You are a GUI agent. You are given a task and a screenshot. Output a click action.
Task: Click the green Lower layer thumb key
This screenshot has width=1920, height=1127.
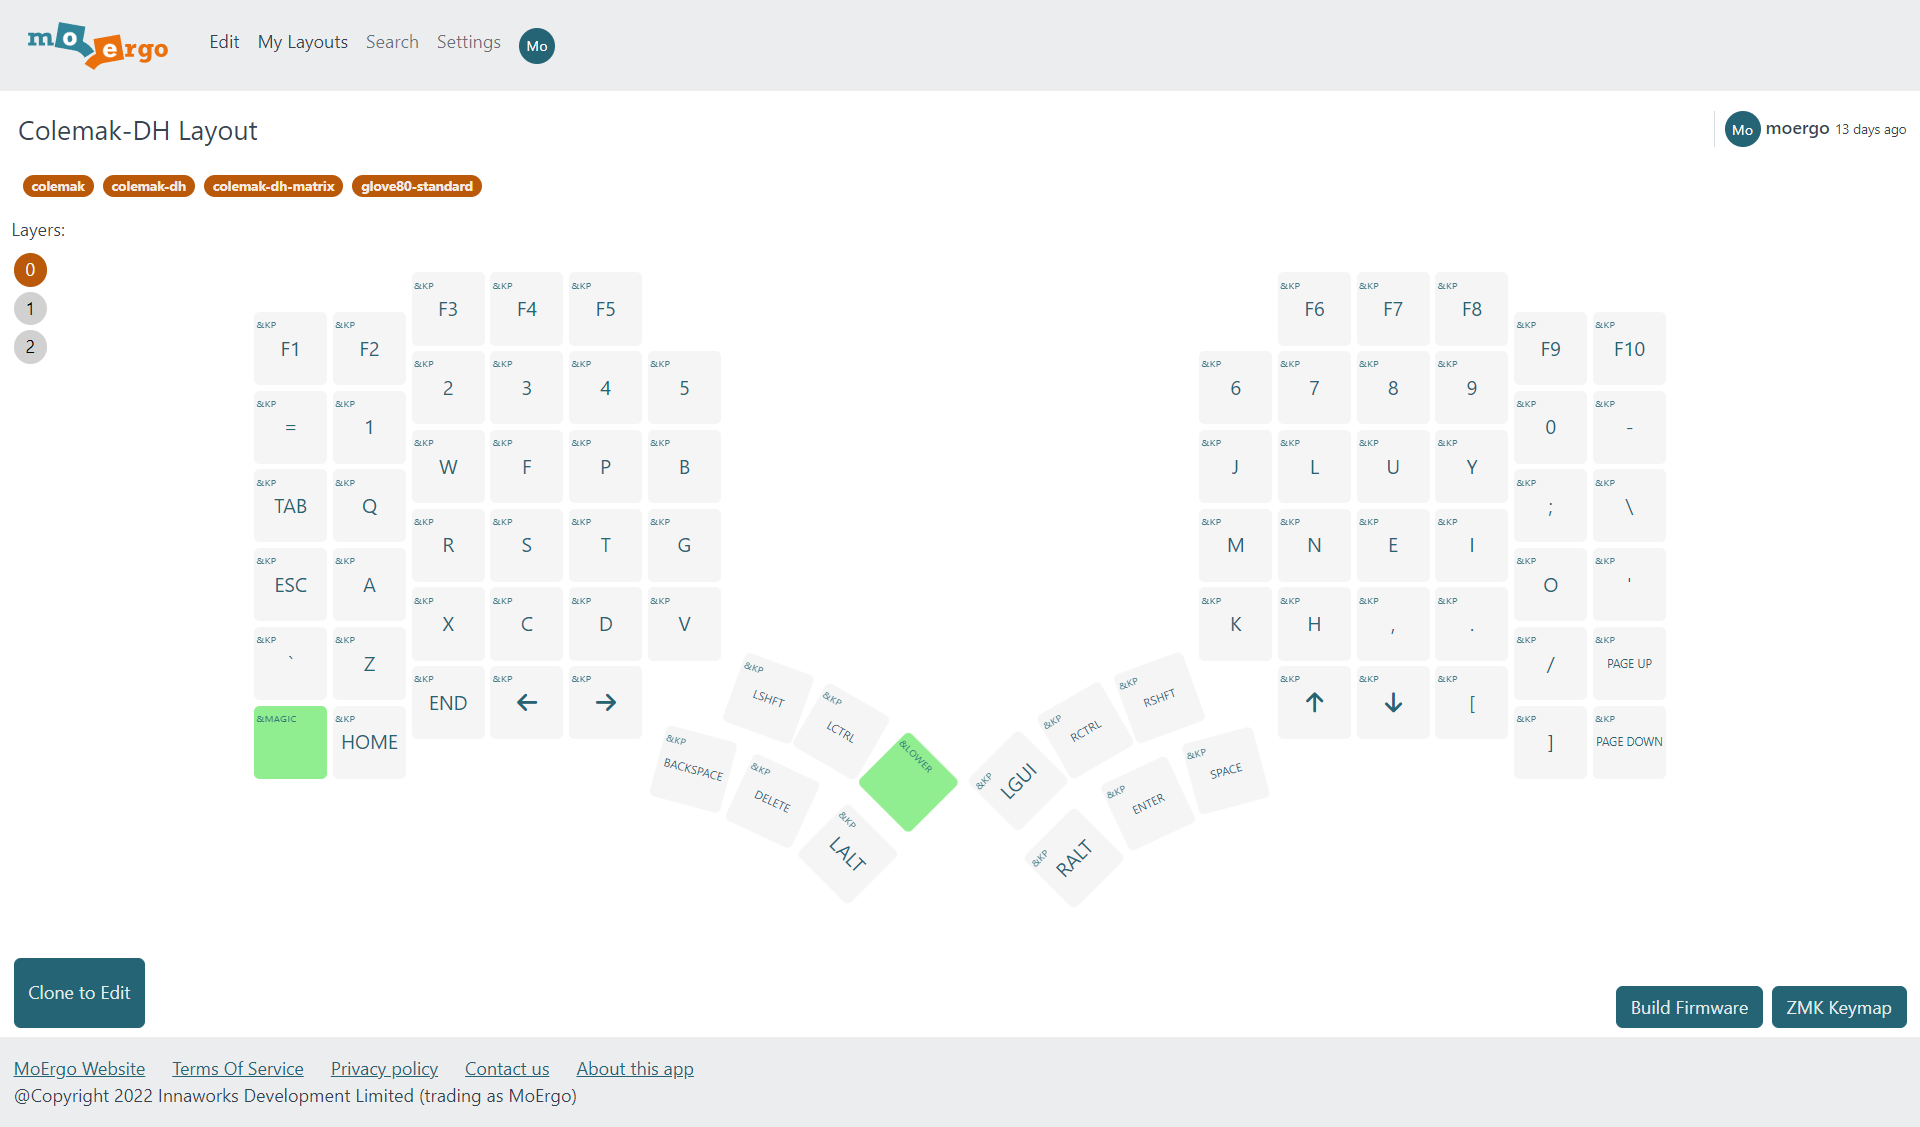(x=908, y=781)
